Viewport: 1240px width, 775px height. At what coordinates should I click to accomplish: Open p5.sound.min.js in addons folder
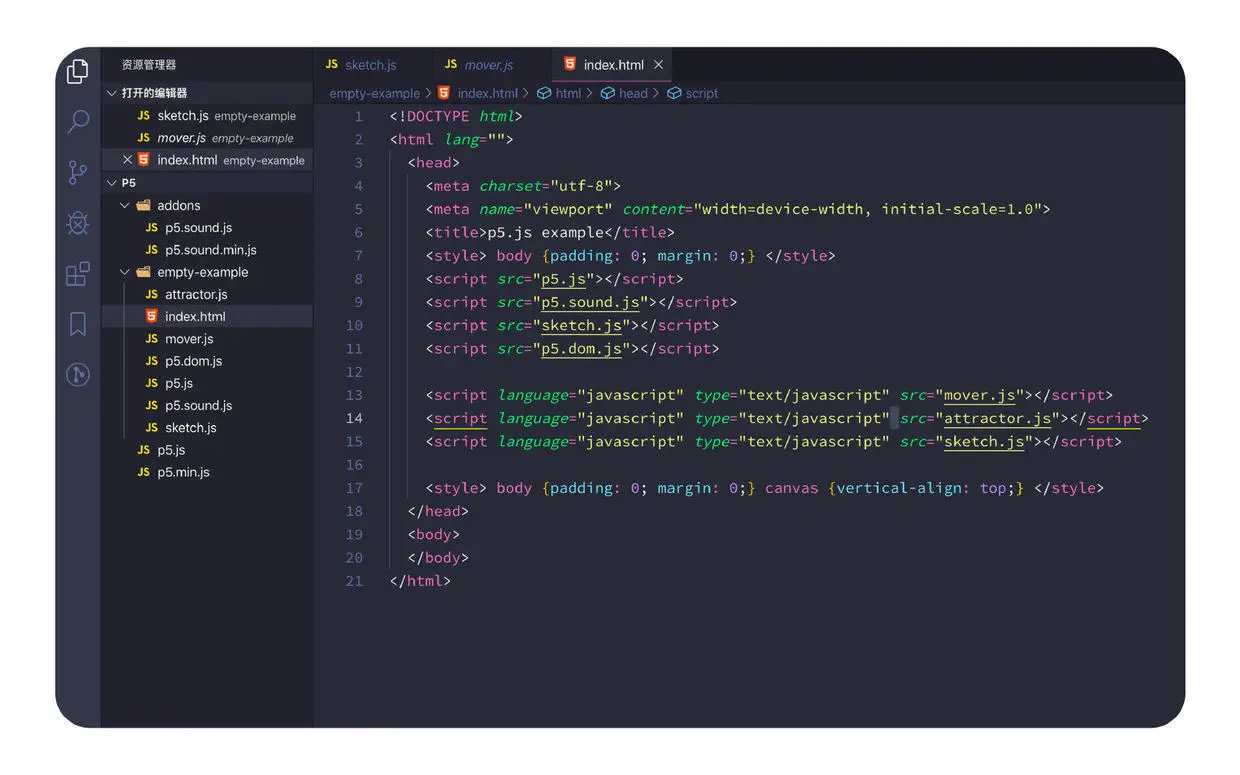pos(209,250)
